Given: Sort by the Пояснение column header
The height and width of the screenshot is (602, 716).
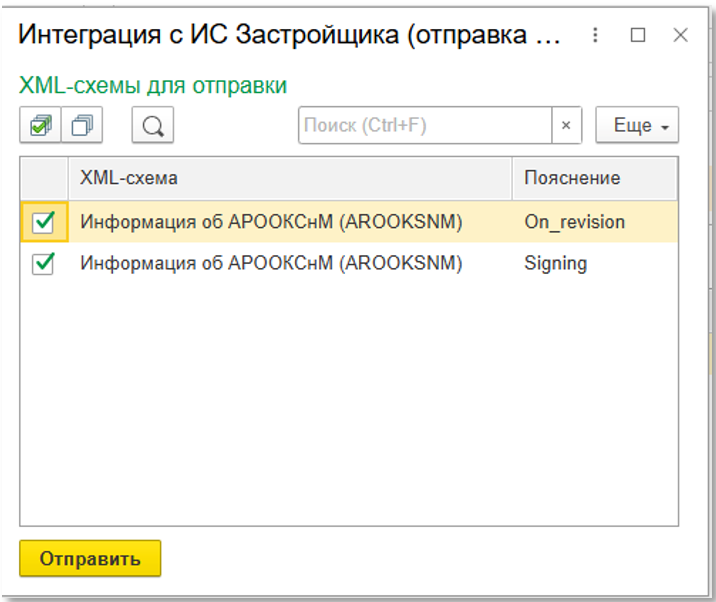Looking at the screenshot, I should click(594, 178).
